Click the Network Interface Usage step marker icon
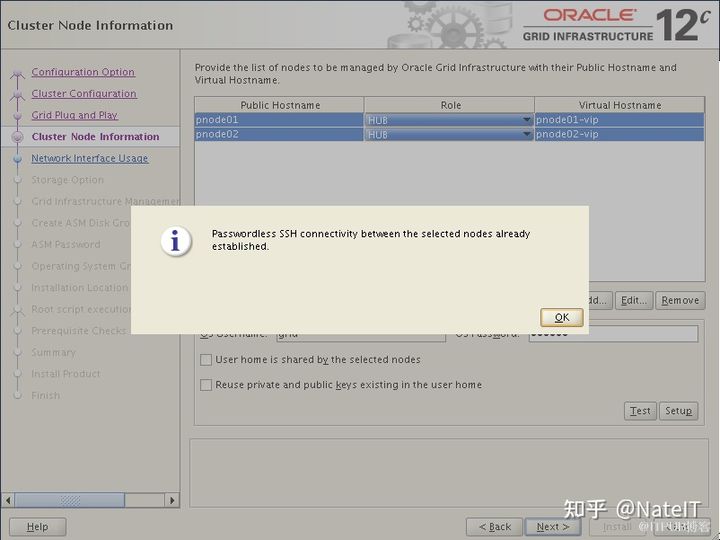 (17, 159)
